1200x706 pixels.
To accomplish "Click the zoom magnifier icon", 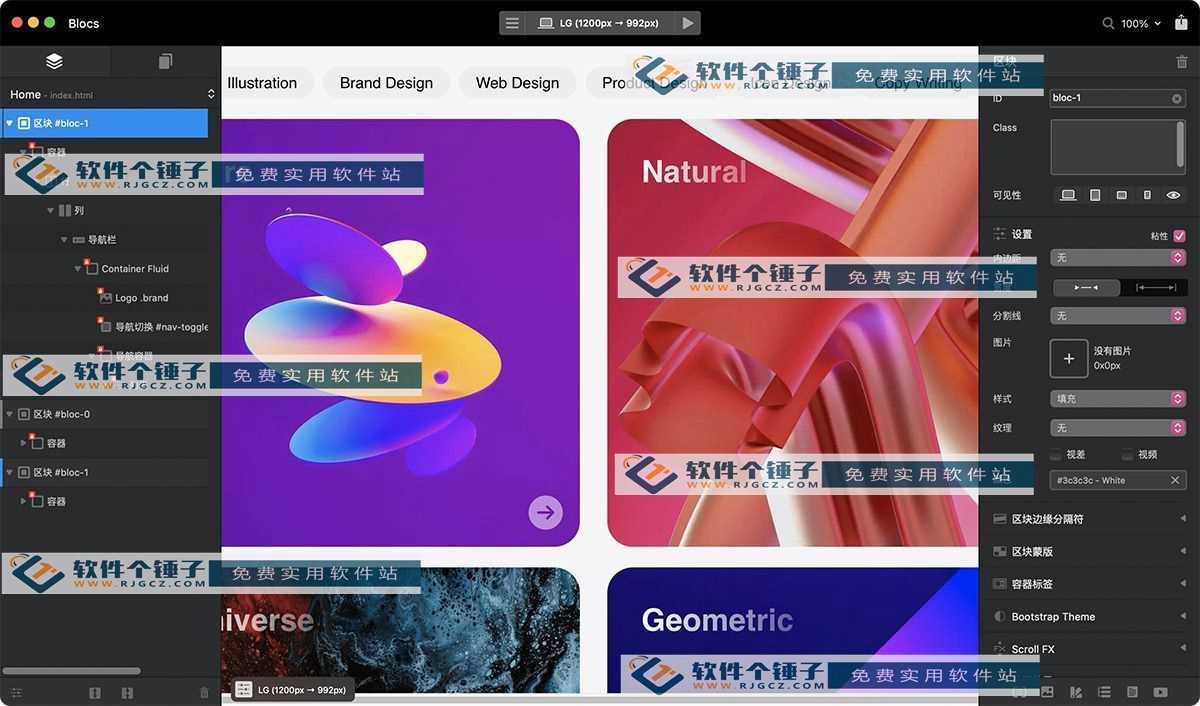I will point(1108,23).
